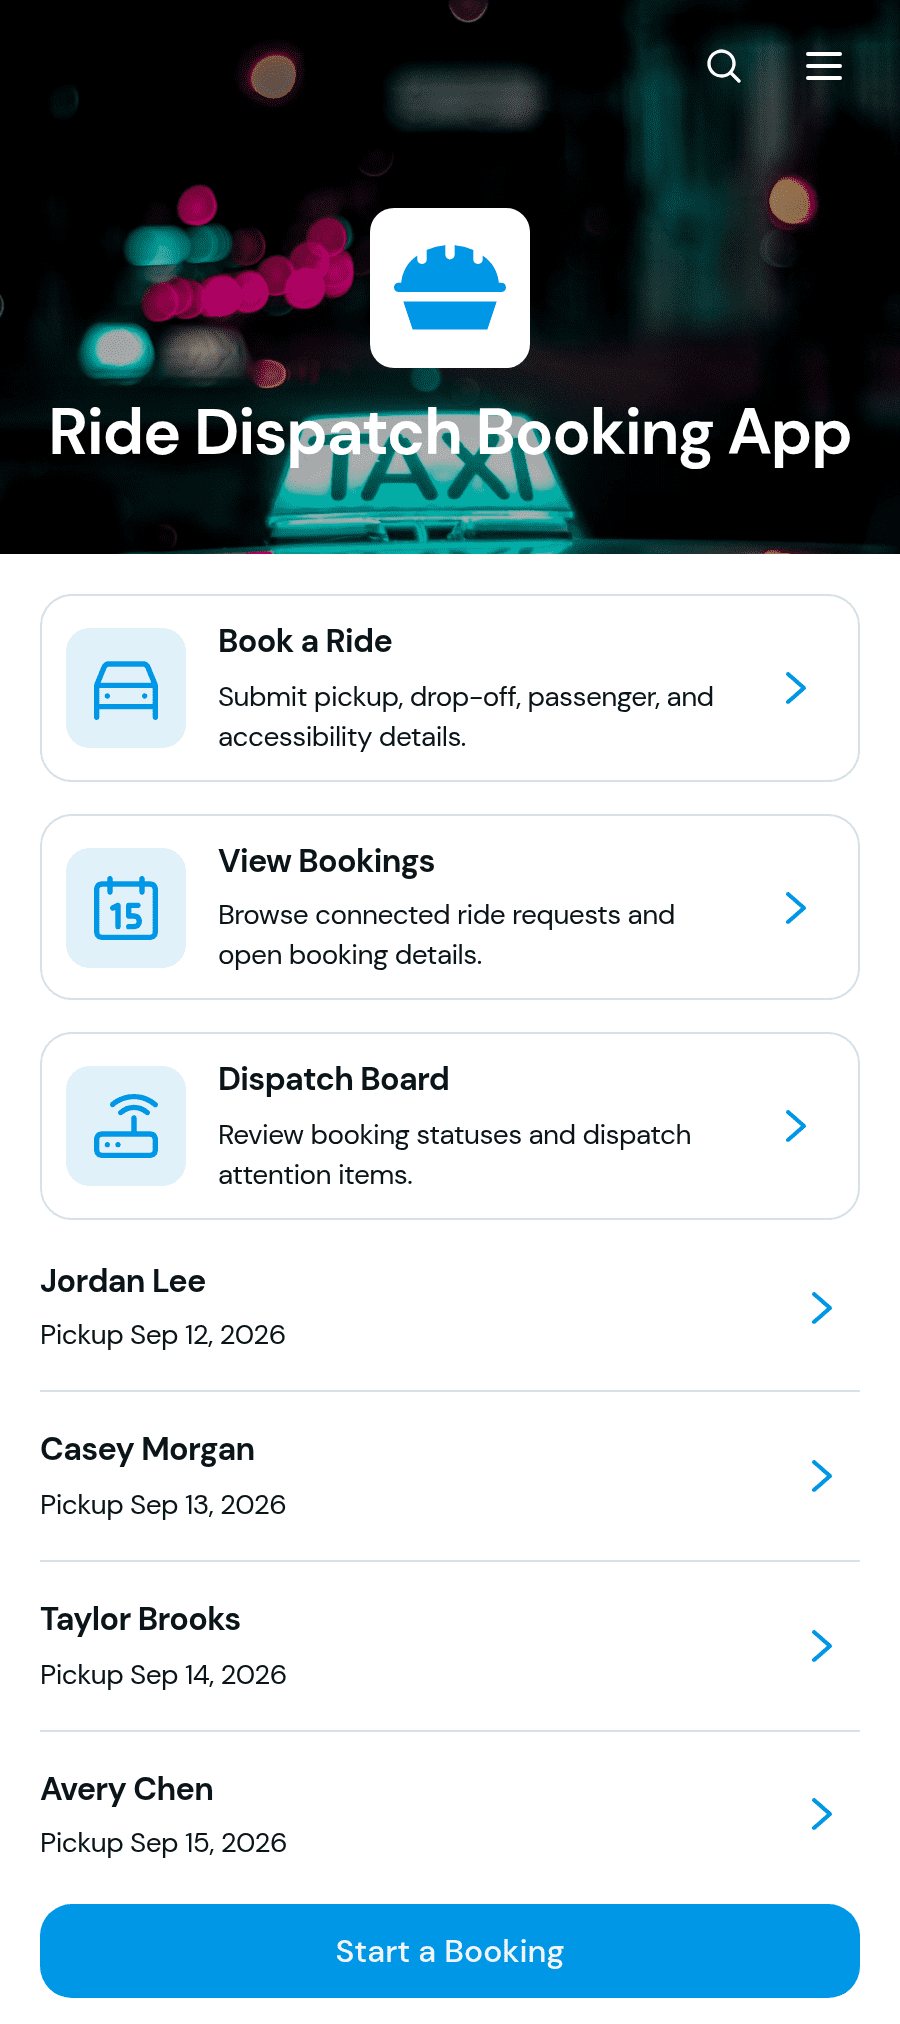Select the Start a Booking button
Image resolution: width=900 pixels, height=2024 pixels.
coord(450,1951)
